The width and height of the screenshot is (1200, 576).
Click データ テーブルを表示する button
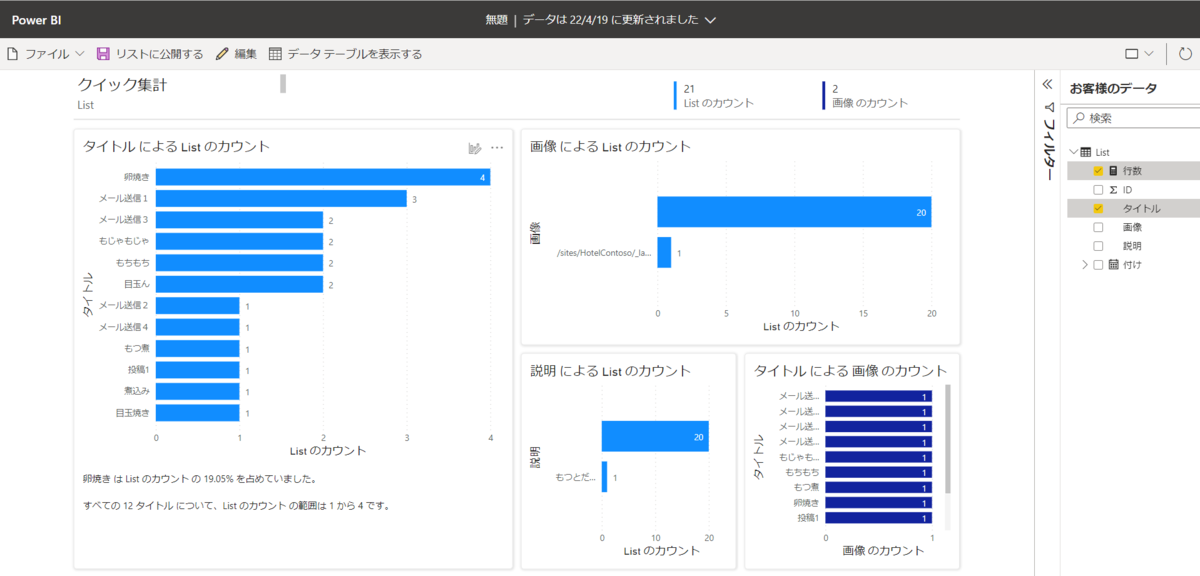tap(345, 54)
